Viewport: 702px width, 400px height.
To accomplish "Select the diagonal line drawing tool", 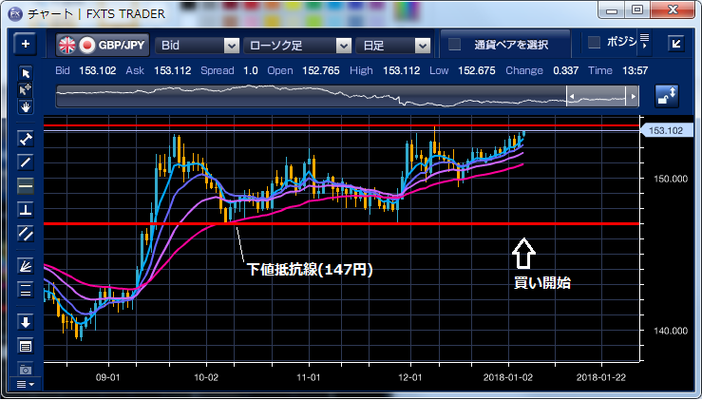I will (26, 162).
